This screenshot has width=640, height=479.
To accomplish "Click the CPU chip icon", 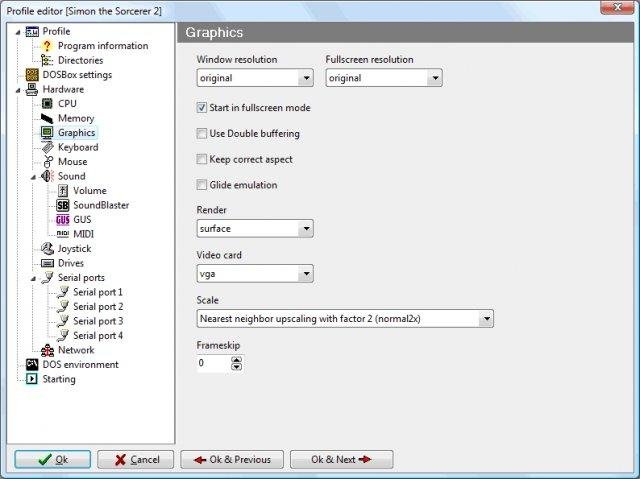I will 47,104.
